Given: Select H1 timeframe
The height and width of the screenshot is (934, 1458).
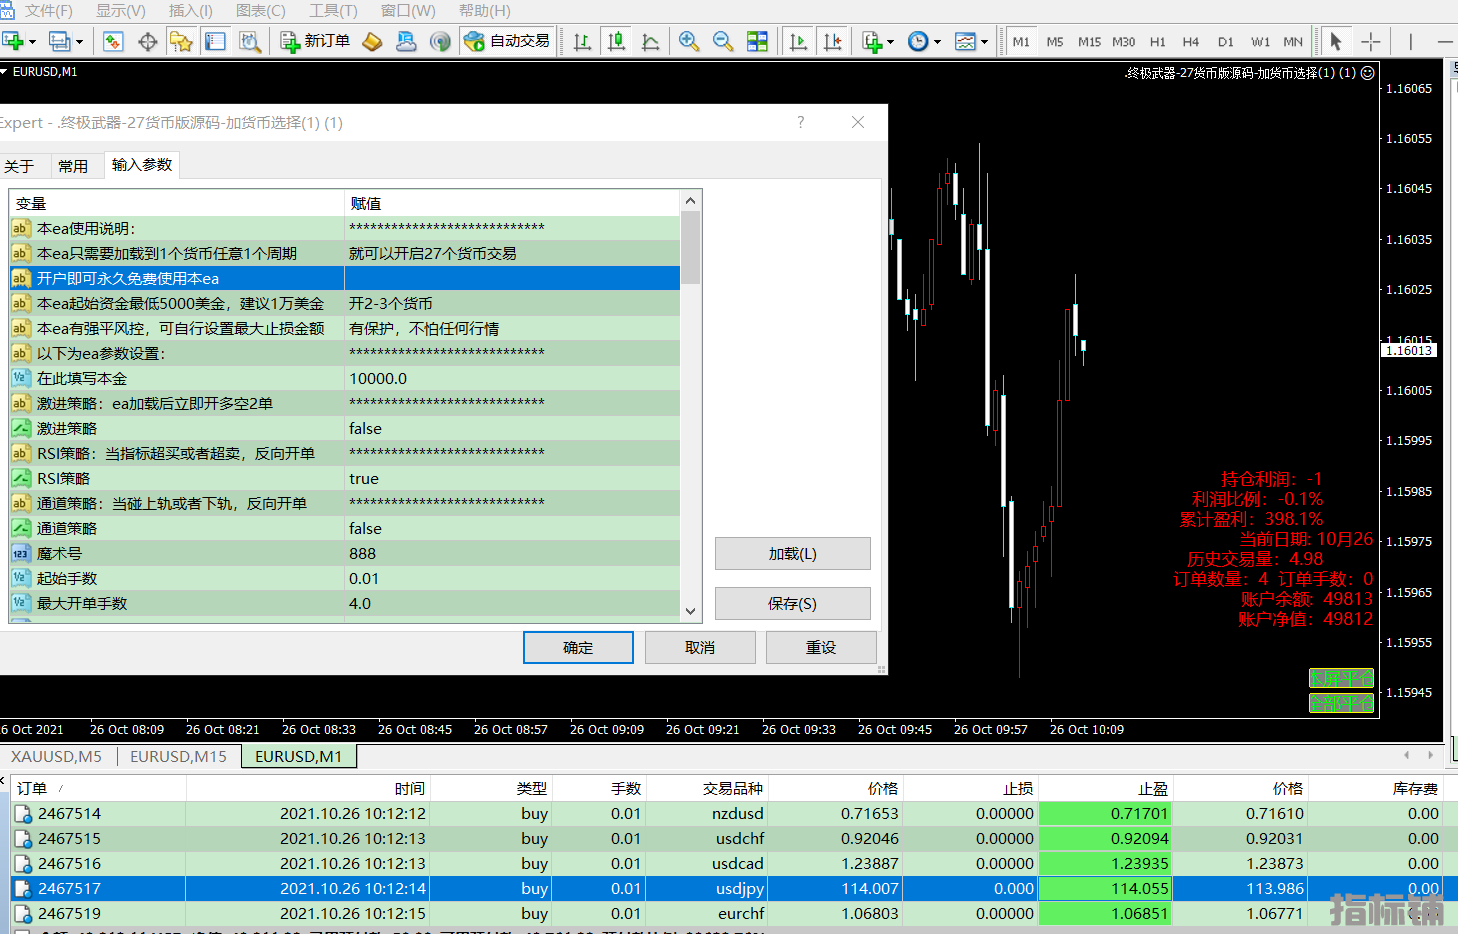Looking at the screenshot, I should point(1158,41).
